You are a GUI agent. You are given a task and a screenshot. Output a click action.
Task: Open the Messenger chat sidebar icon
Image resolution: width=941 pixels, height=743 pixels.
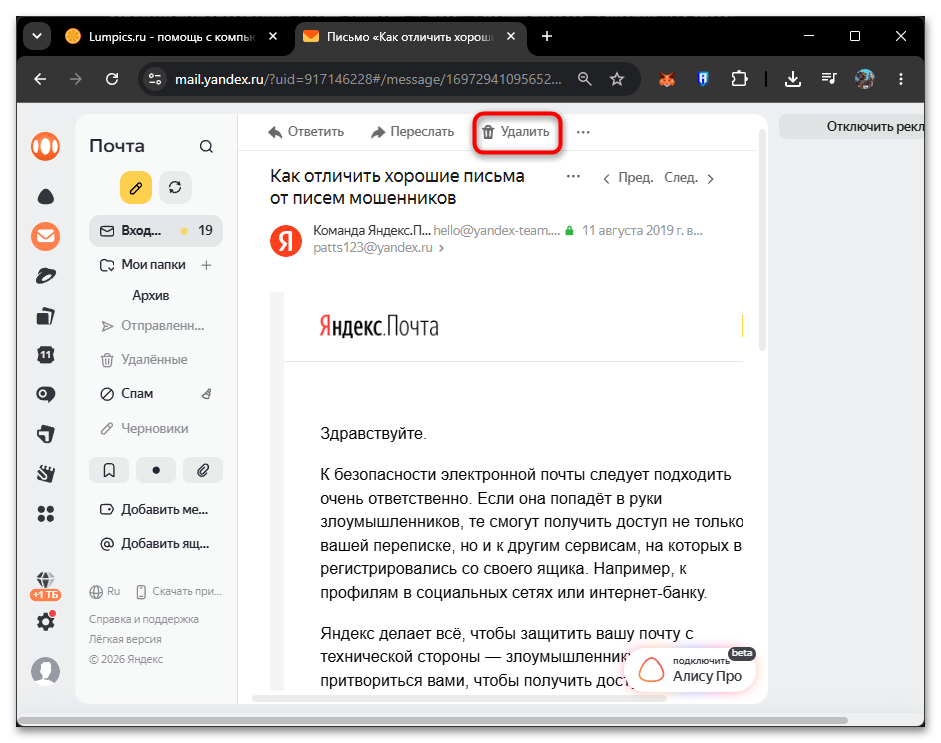pos(46,394)
